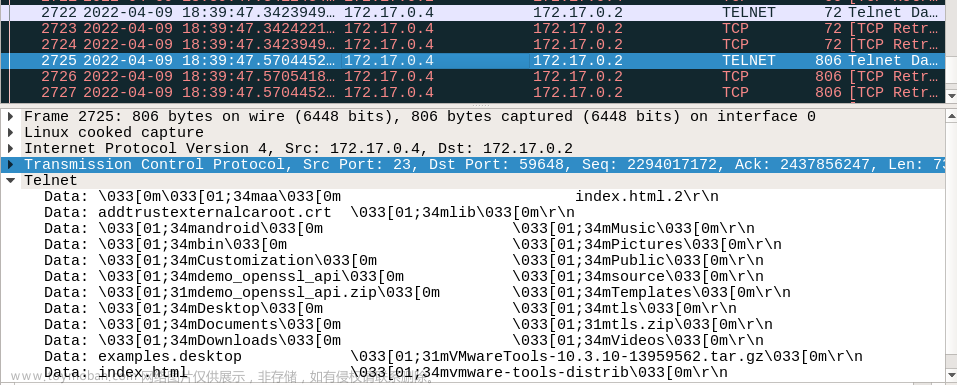Click length 806 of packet 2726
957x385 pixels.
[828, 76]
